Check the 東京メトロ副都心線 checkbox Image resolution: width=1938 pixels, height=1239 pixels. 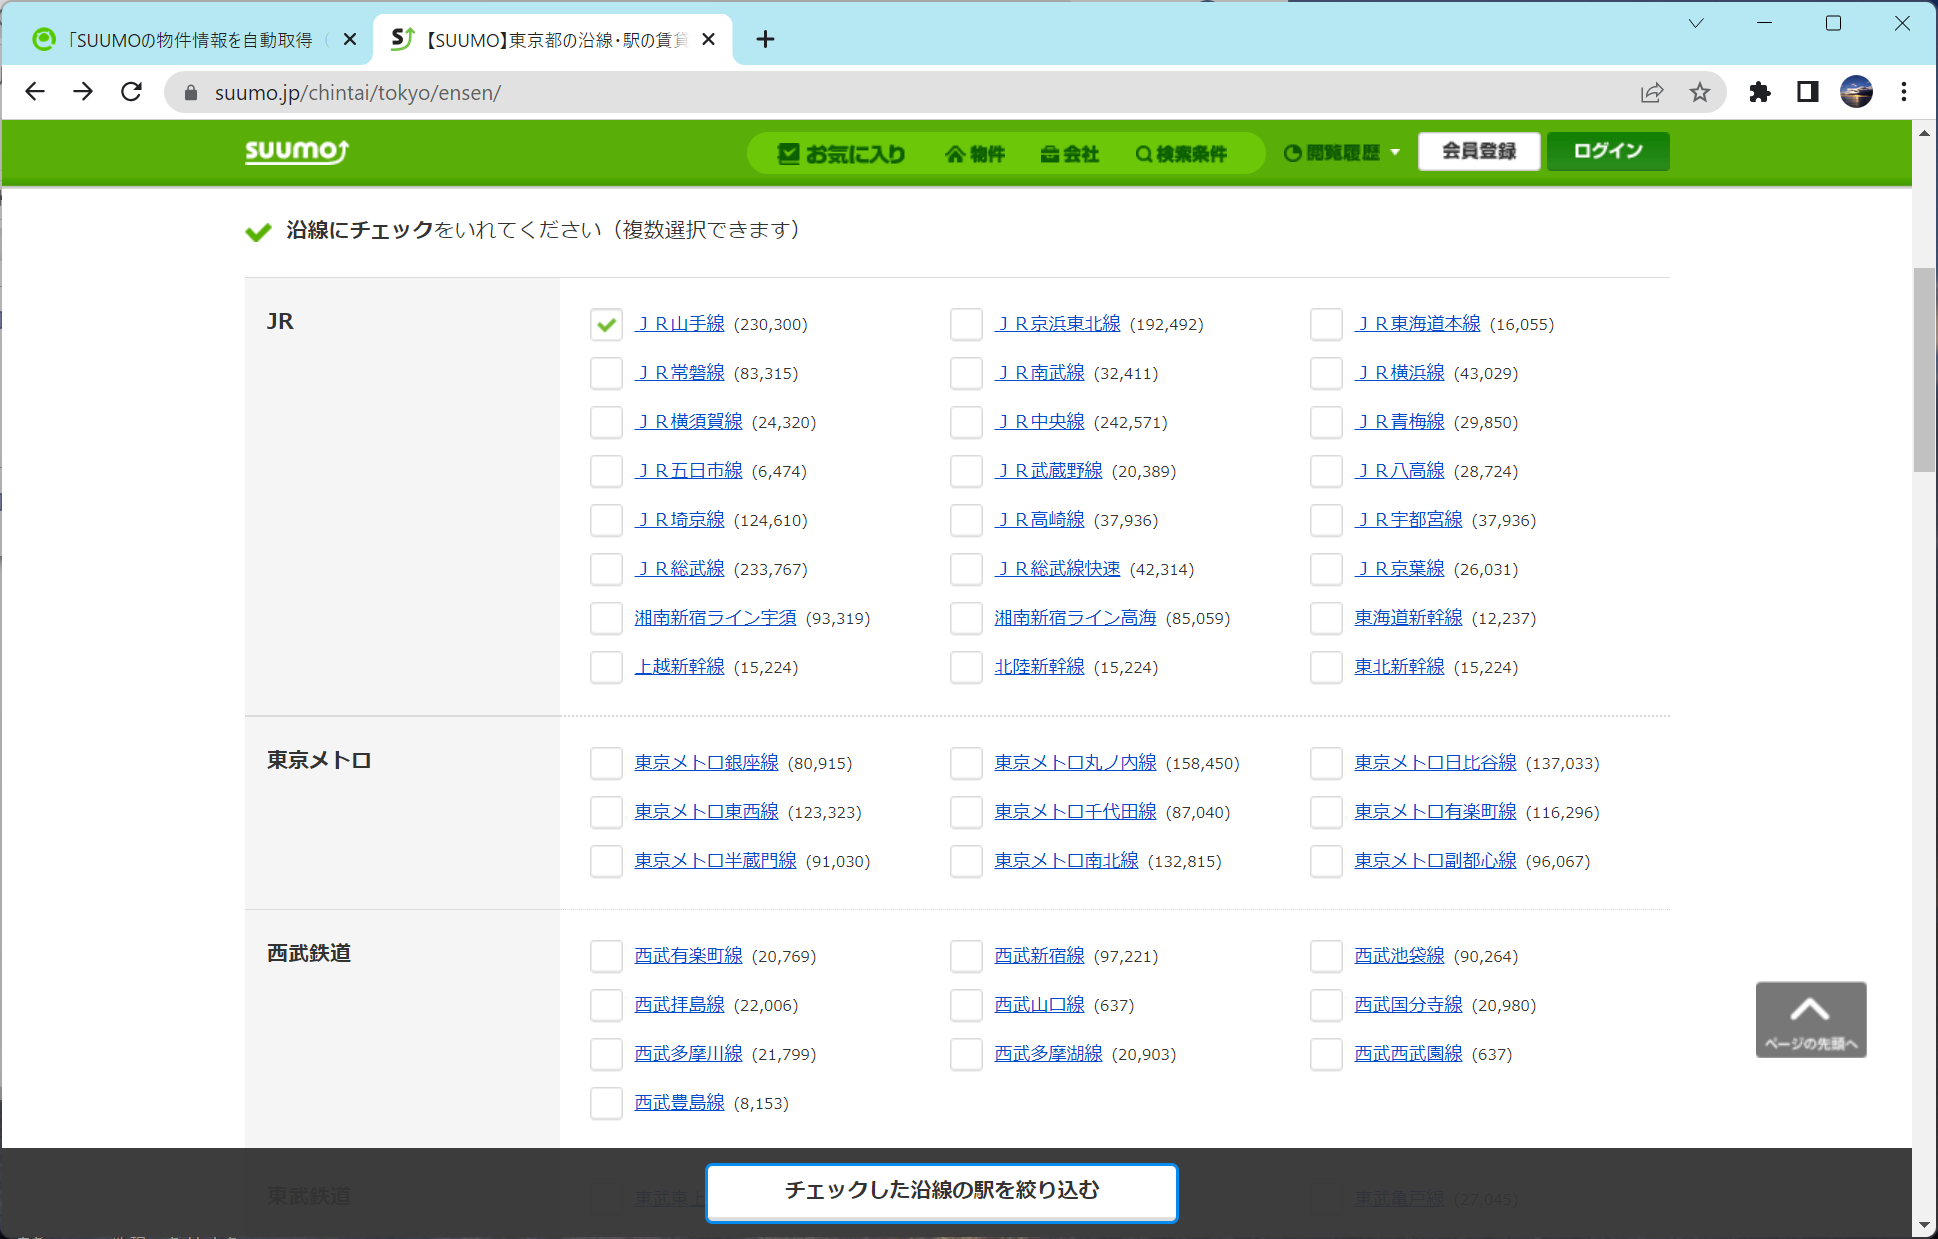[1326, 861]
